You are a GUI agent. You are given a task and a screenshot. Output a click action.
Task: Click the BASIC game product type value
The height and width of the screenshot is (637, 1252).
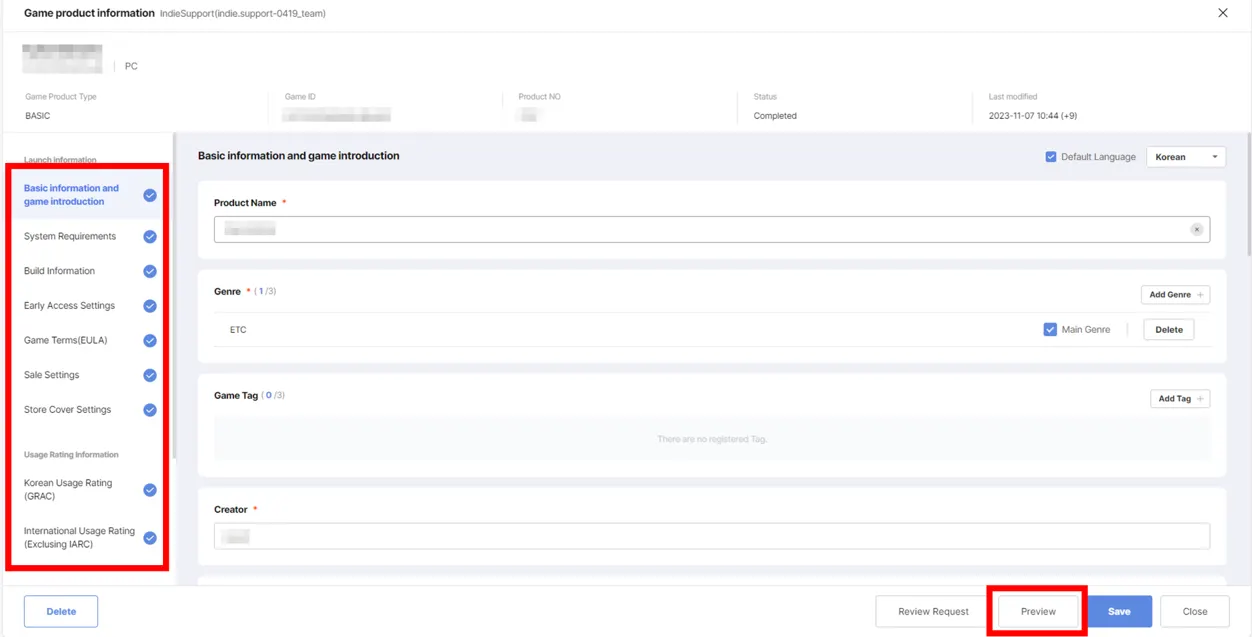[x=37, y=116]
